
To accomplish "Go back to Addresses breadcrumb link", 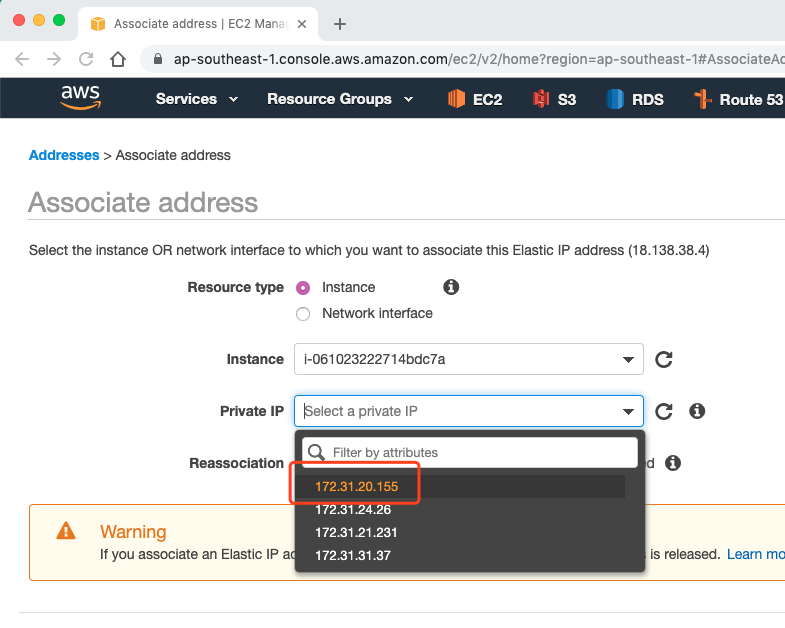I will 64,155.
